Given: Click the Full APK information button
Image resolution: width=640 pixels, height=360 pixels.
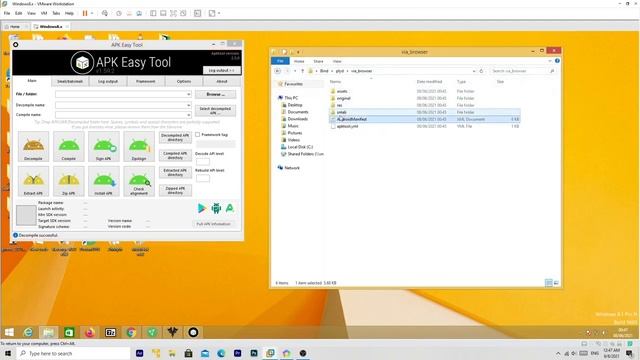Looking at the screenshot, I should click(213, 224).
